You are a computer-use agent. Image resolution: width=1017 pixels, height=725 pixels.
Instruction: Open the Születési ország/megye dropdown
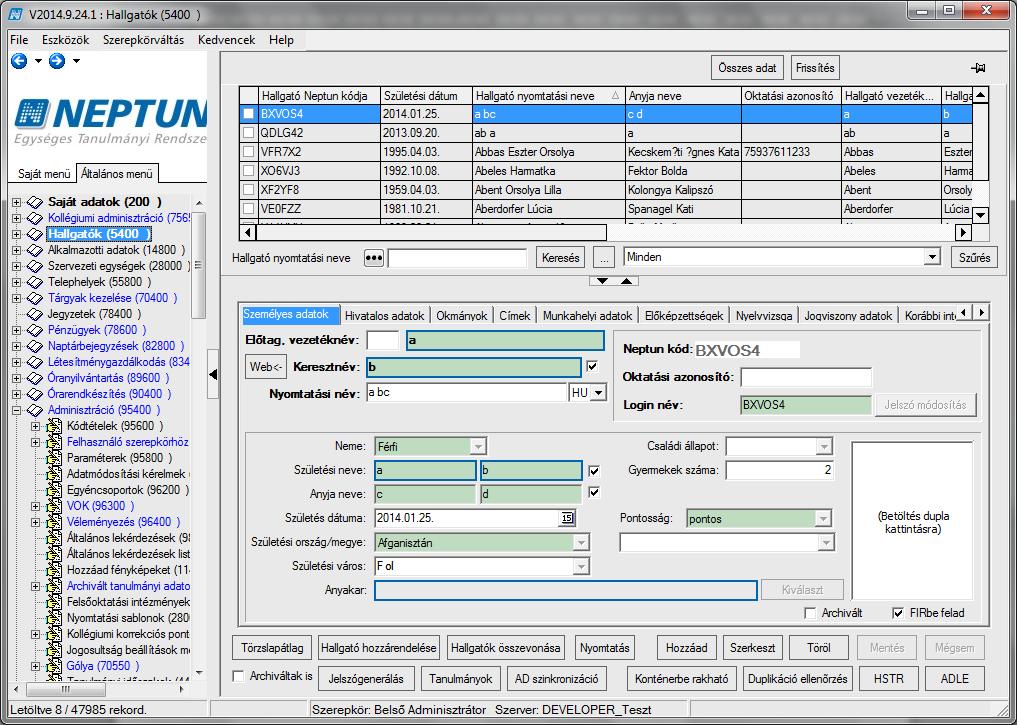[x=581, y=543]
